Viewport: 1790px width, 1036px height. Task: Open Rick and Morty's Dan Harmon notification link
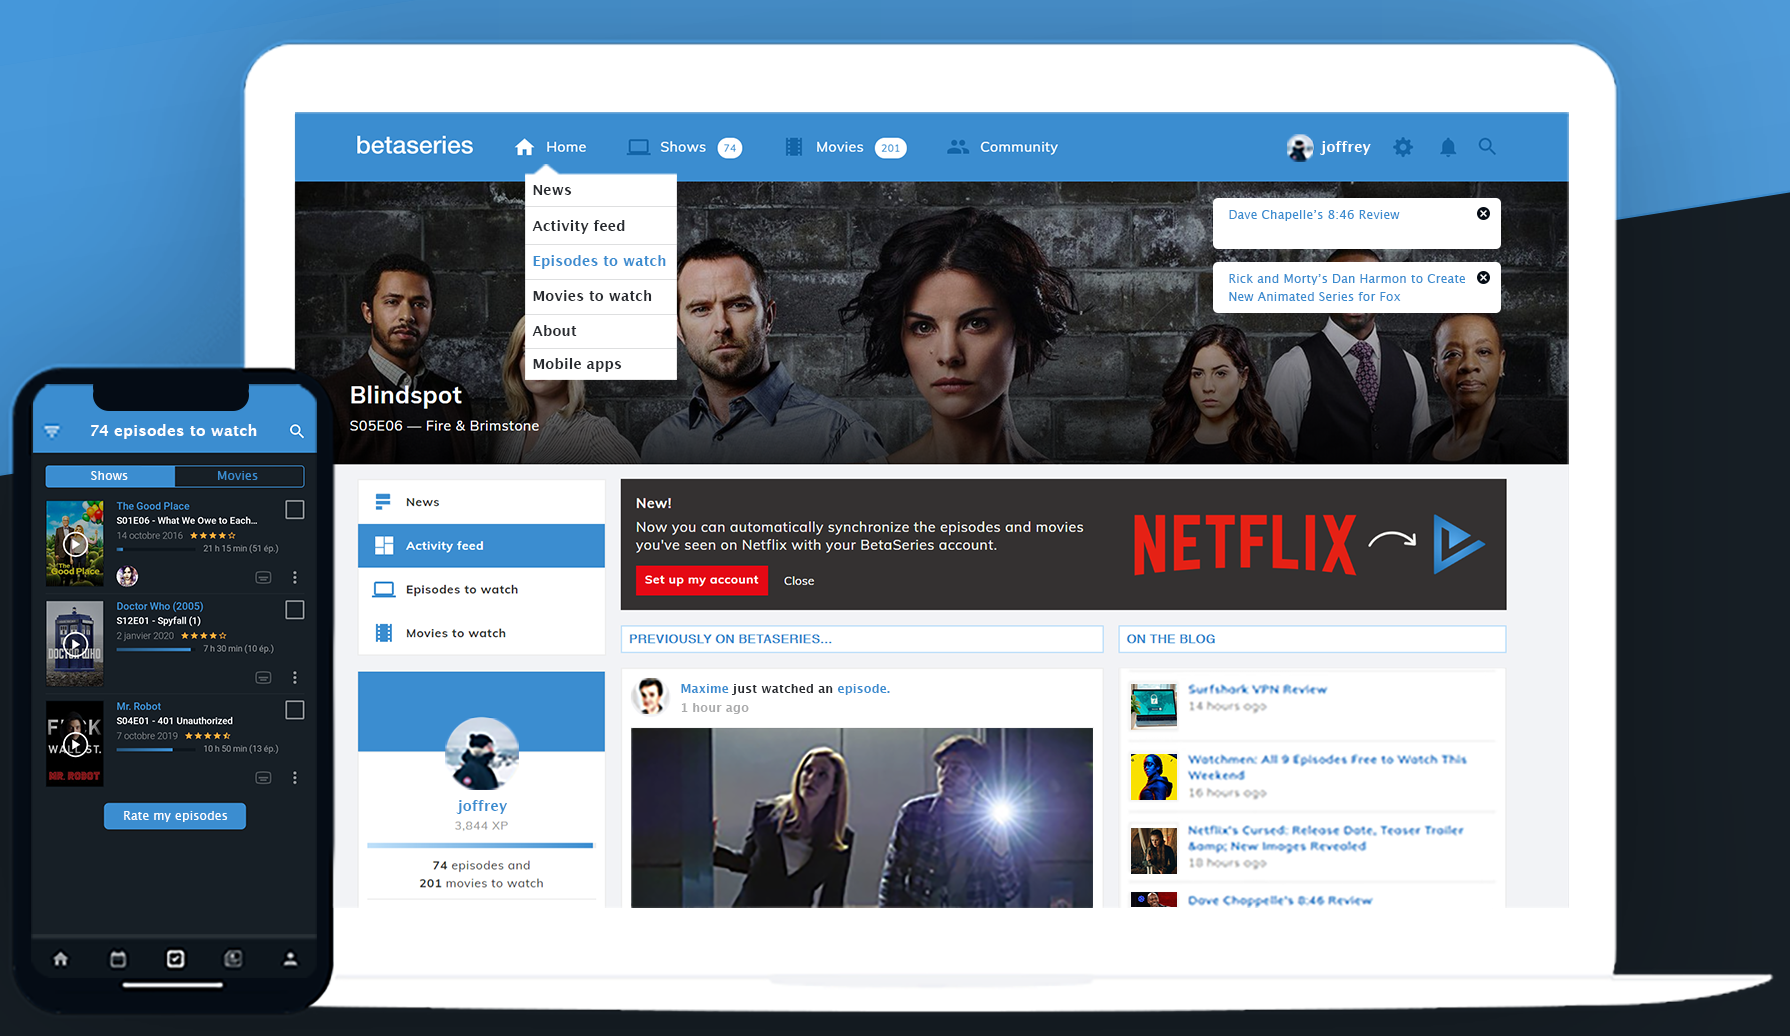1347,288
